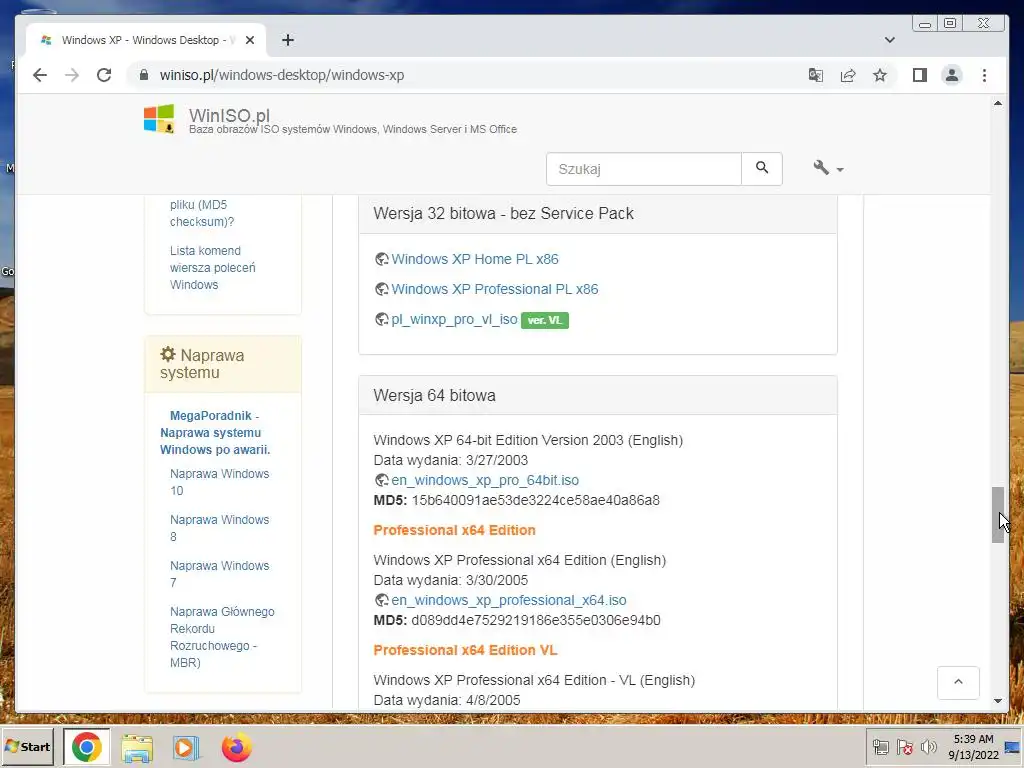This screenshot has height=768, width=1024.
Task: Open WinISO.pl site title link
Action: coord(229,115)
